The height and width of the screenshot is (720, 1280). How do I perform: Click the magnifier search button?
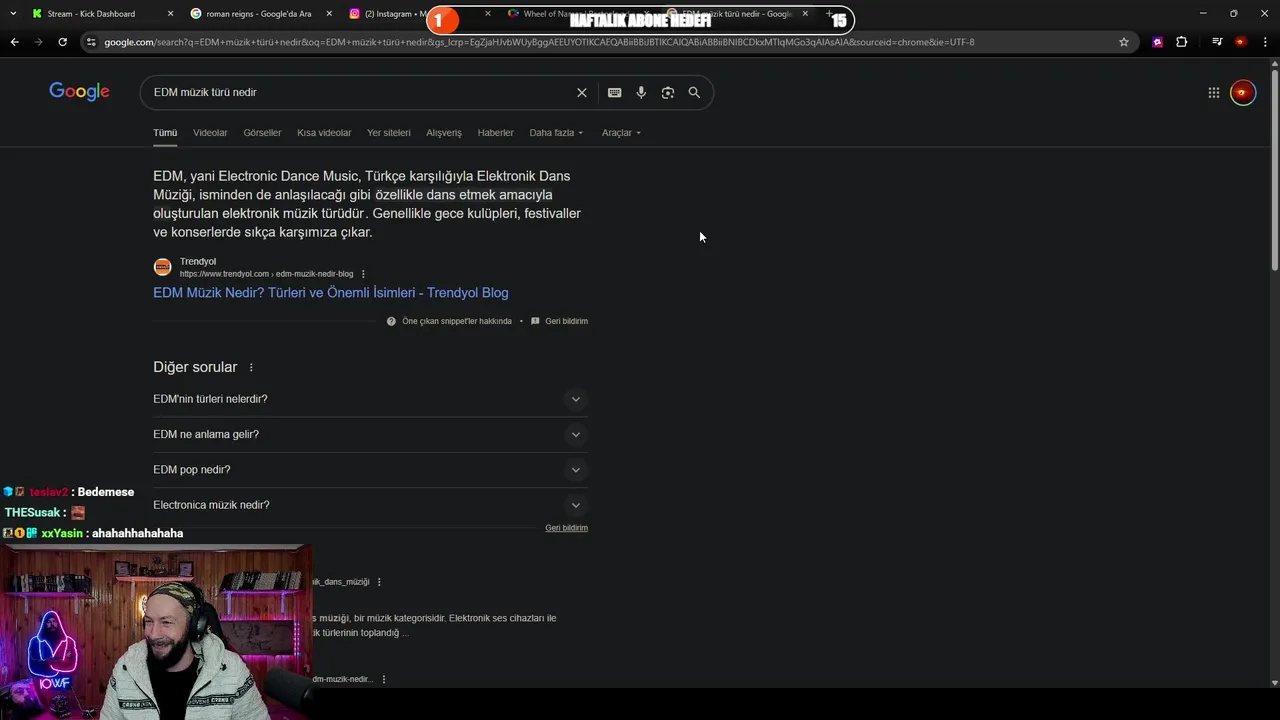click(x=694, y=92)
